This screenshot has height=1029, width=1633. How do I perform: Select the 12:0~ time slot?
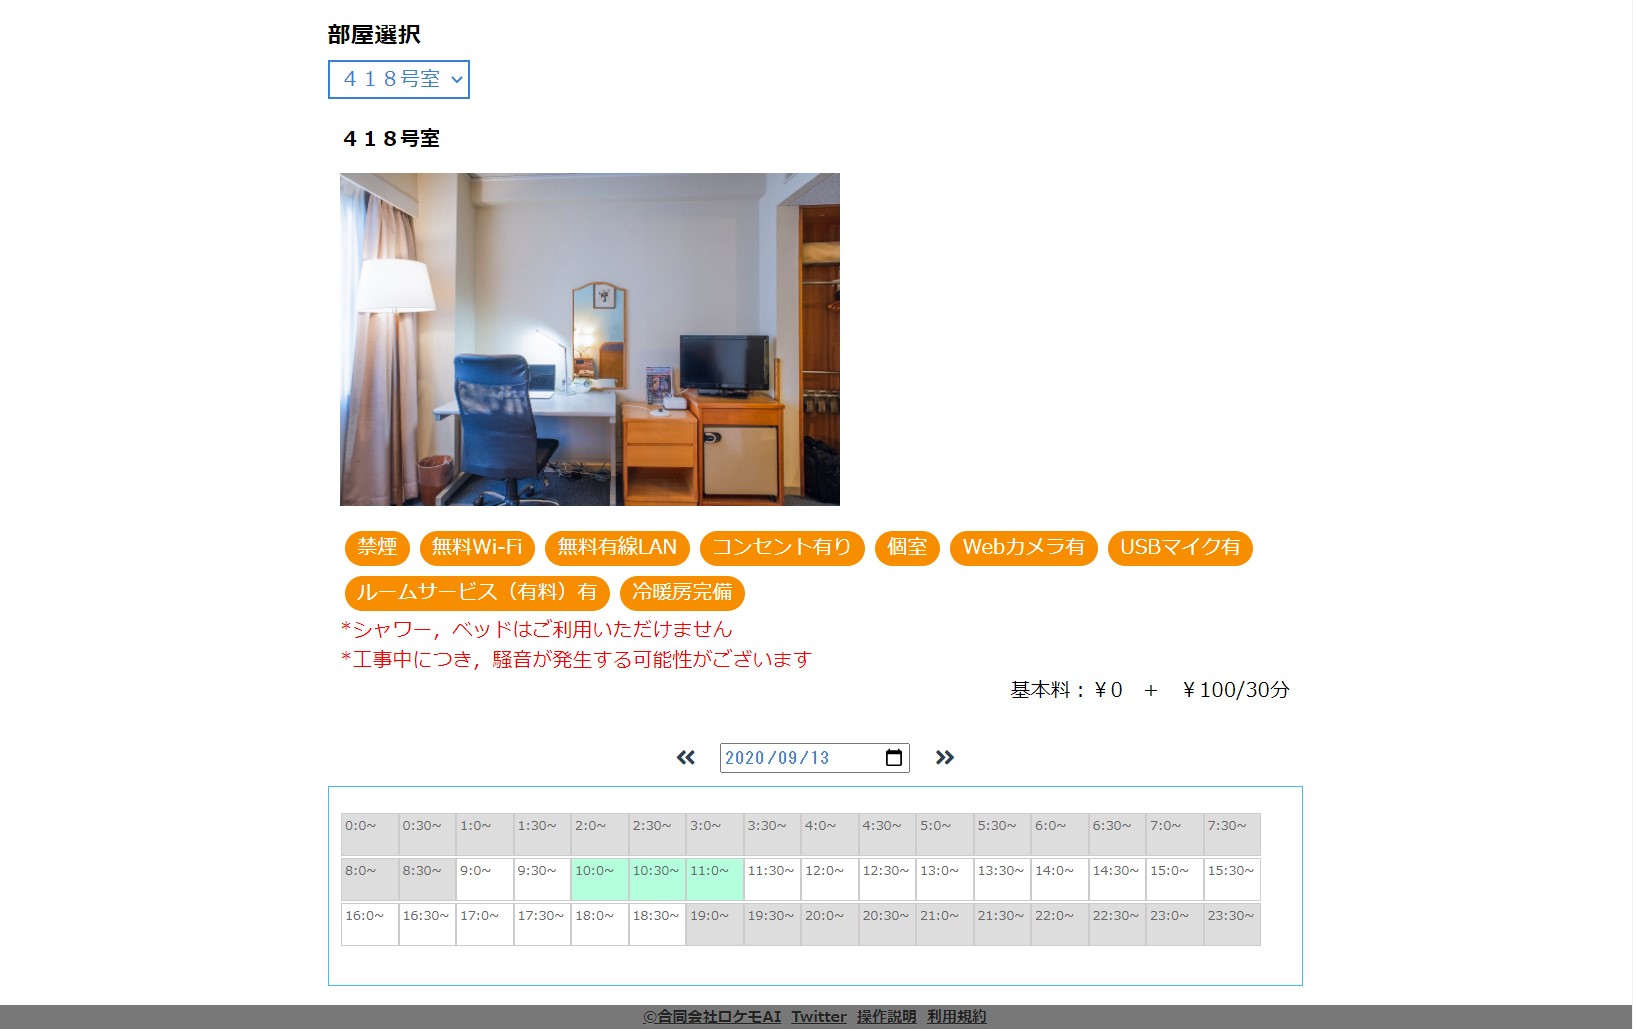(830, 880)
